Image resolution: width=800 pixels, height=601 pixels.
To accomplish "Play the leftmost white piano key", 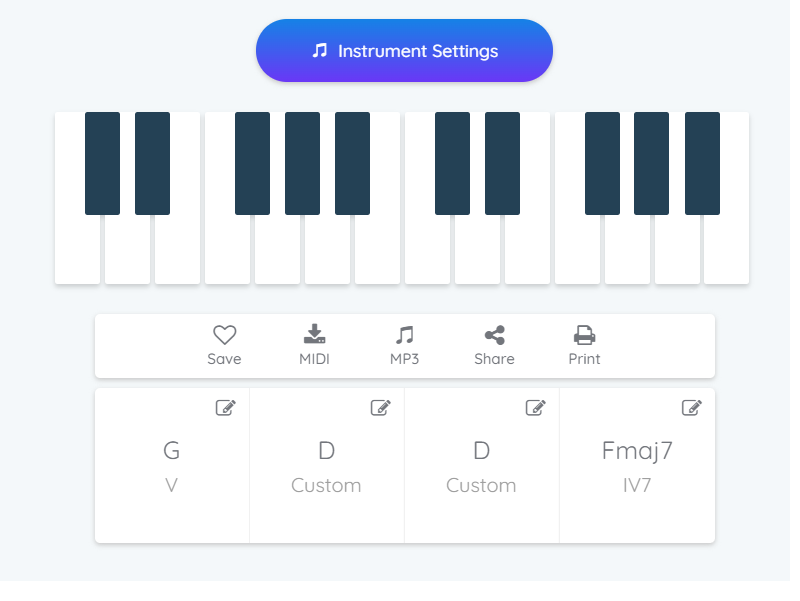I will [77, 250].
